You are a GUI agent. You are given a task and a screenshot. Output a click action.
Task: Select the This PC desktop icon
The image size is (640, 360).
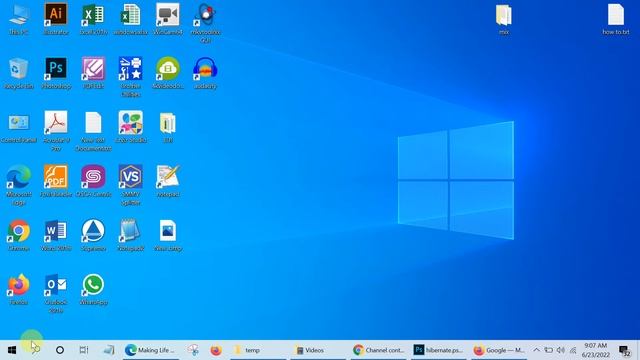coord(19,19)
